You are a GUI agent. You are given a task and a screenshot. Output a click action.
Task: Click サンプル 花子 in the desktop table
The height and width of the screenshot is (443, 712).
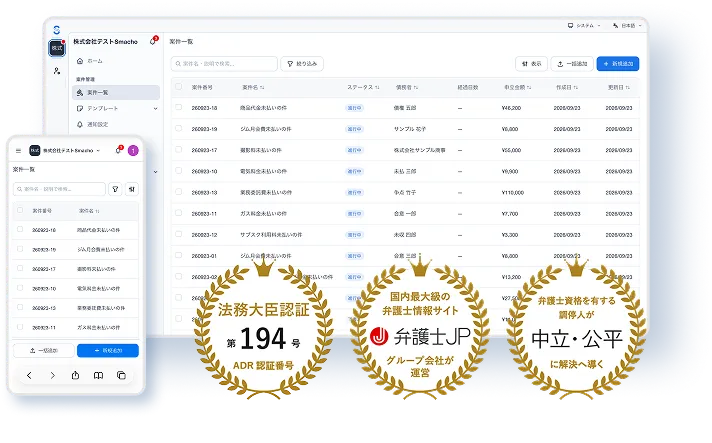410,129
